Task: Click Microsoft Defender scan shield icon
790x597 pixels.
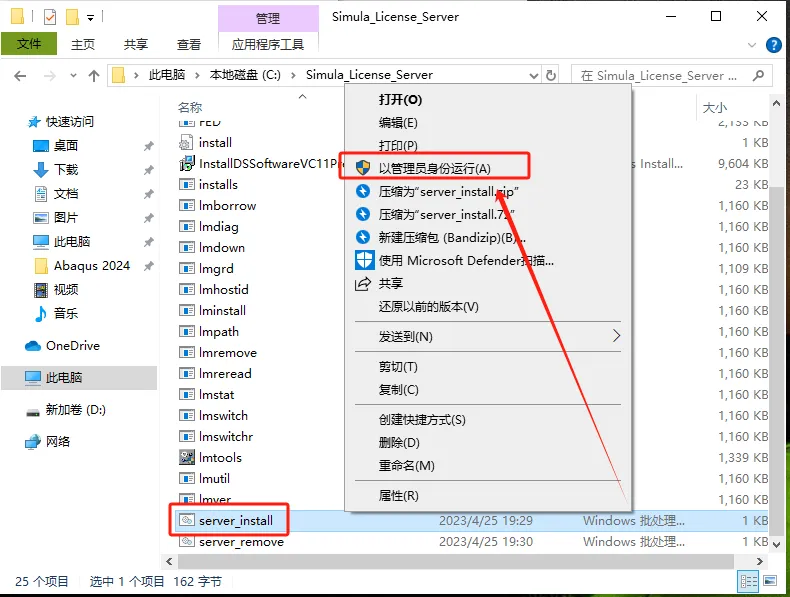Action: tap(363, 260)
